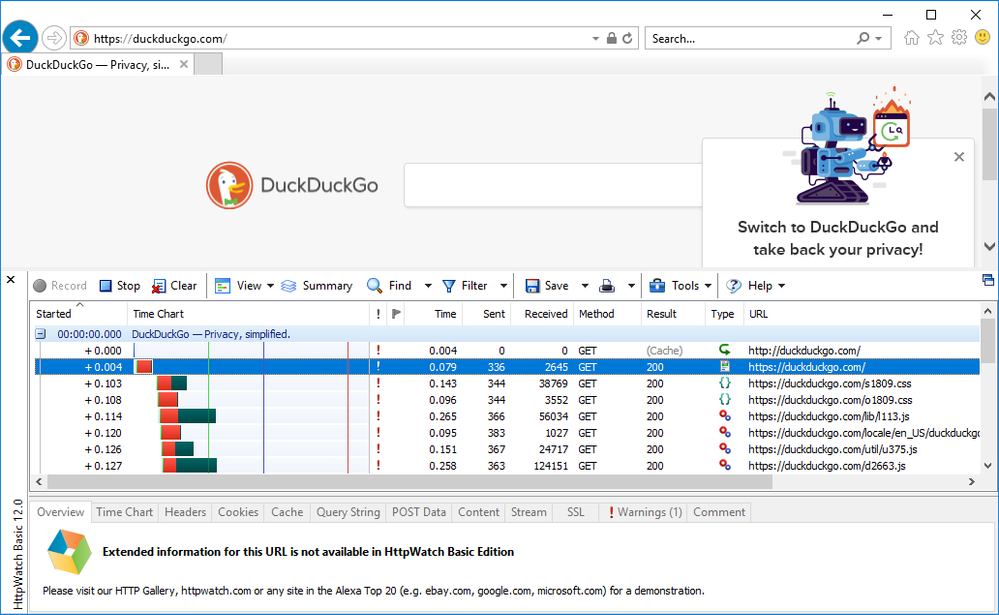
Task: Go back with the browser Back arrow
Action: coord(20,38)
